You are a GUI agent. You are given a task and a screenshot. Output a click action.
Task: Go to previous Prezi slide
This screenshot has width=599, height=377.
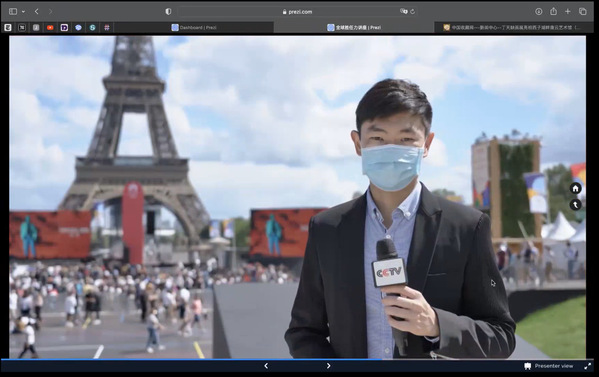[x=266, y=366]
